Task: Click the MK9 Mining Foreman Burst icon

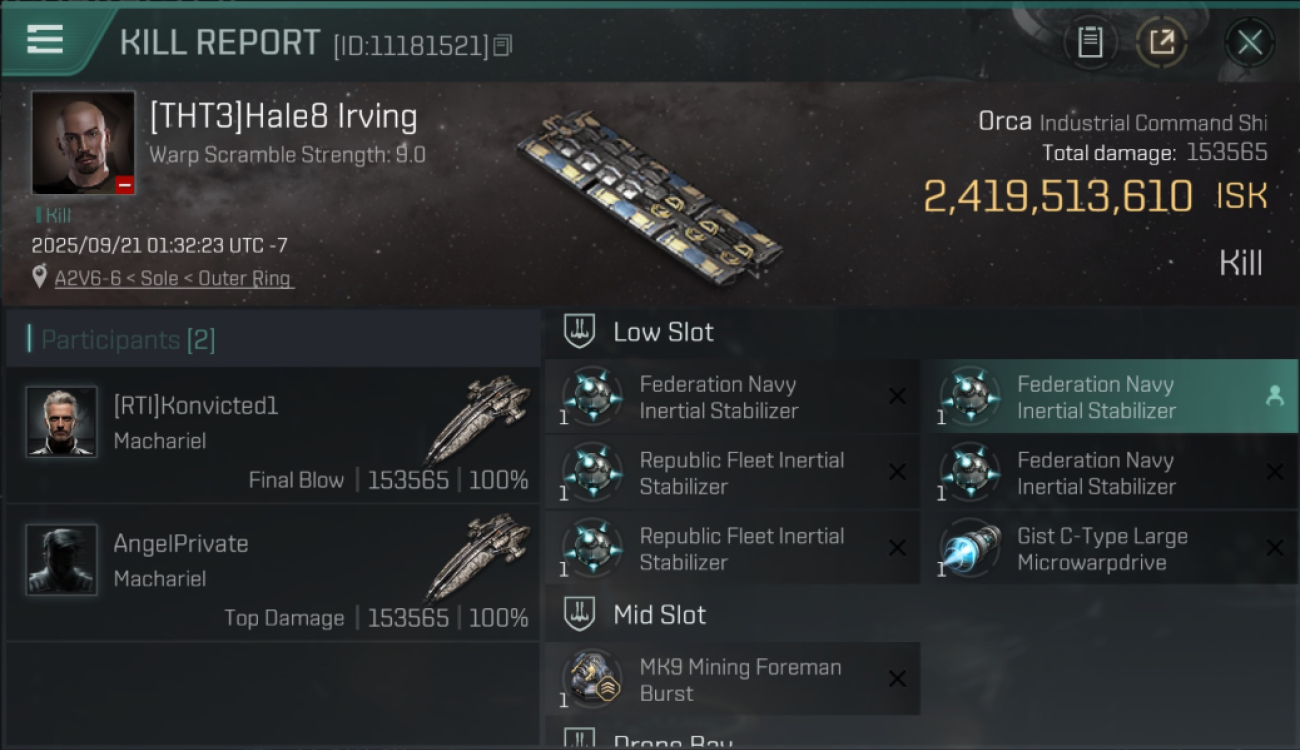Action: (592, 680)
